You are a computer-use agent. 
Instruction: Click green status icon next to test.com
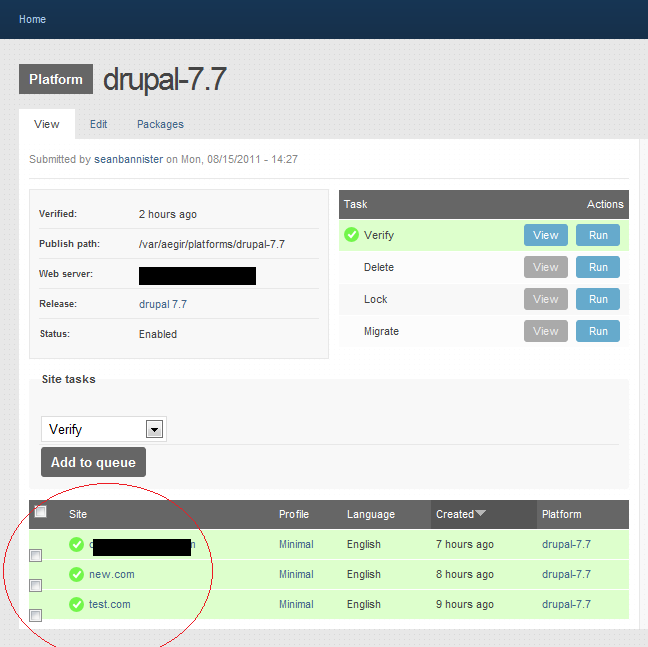[76, 604]
